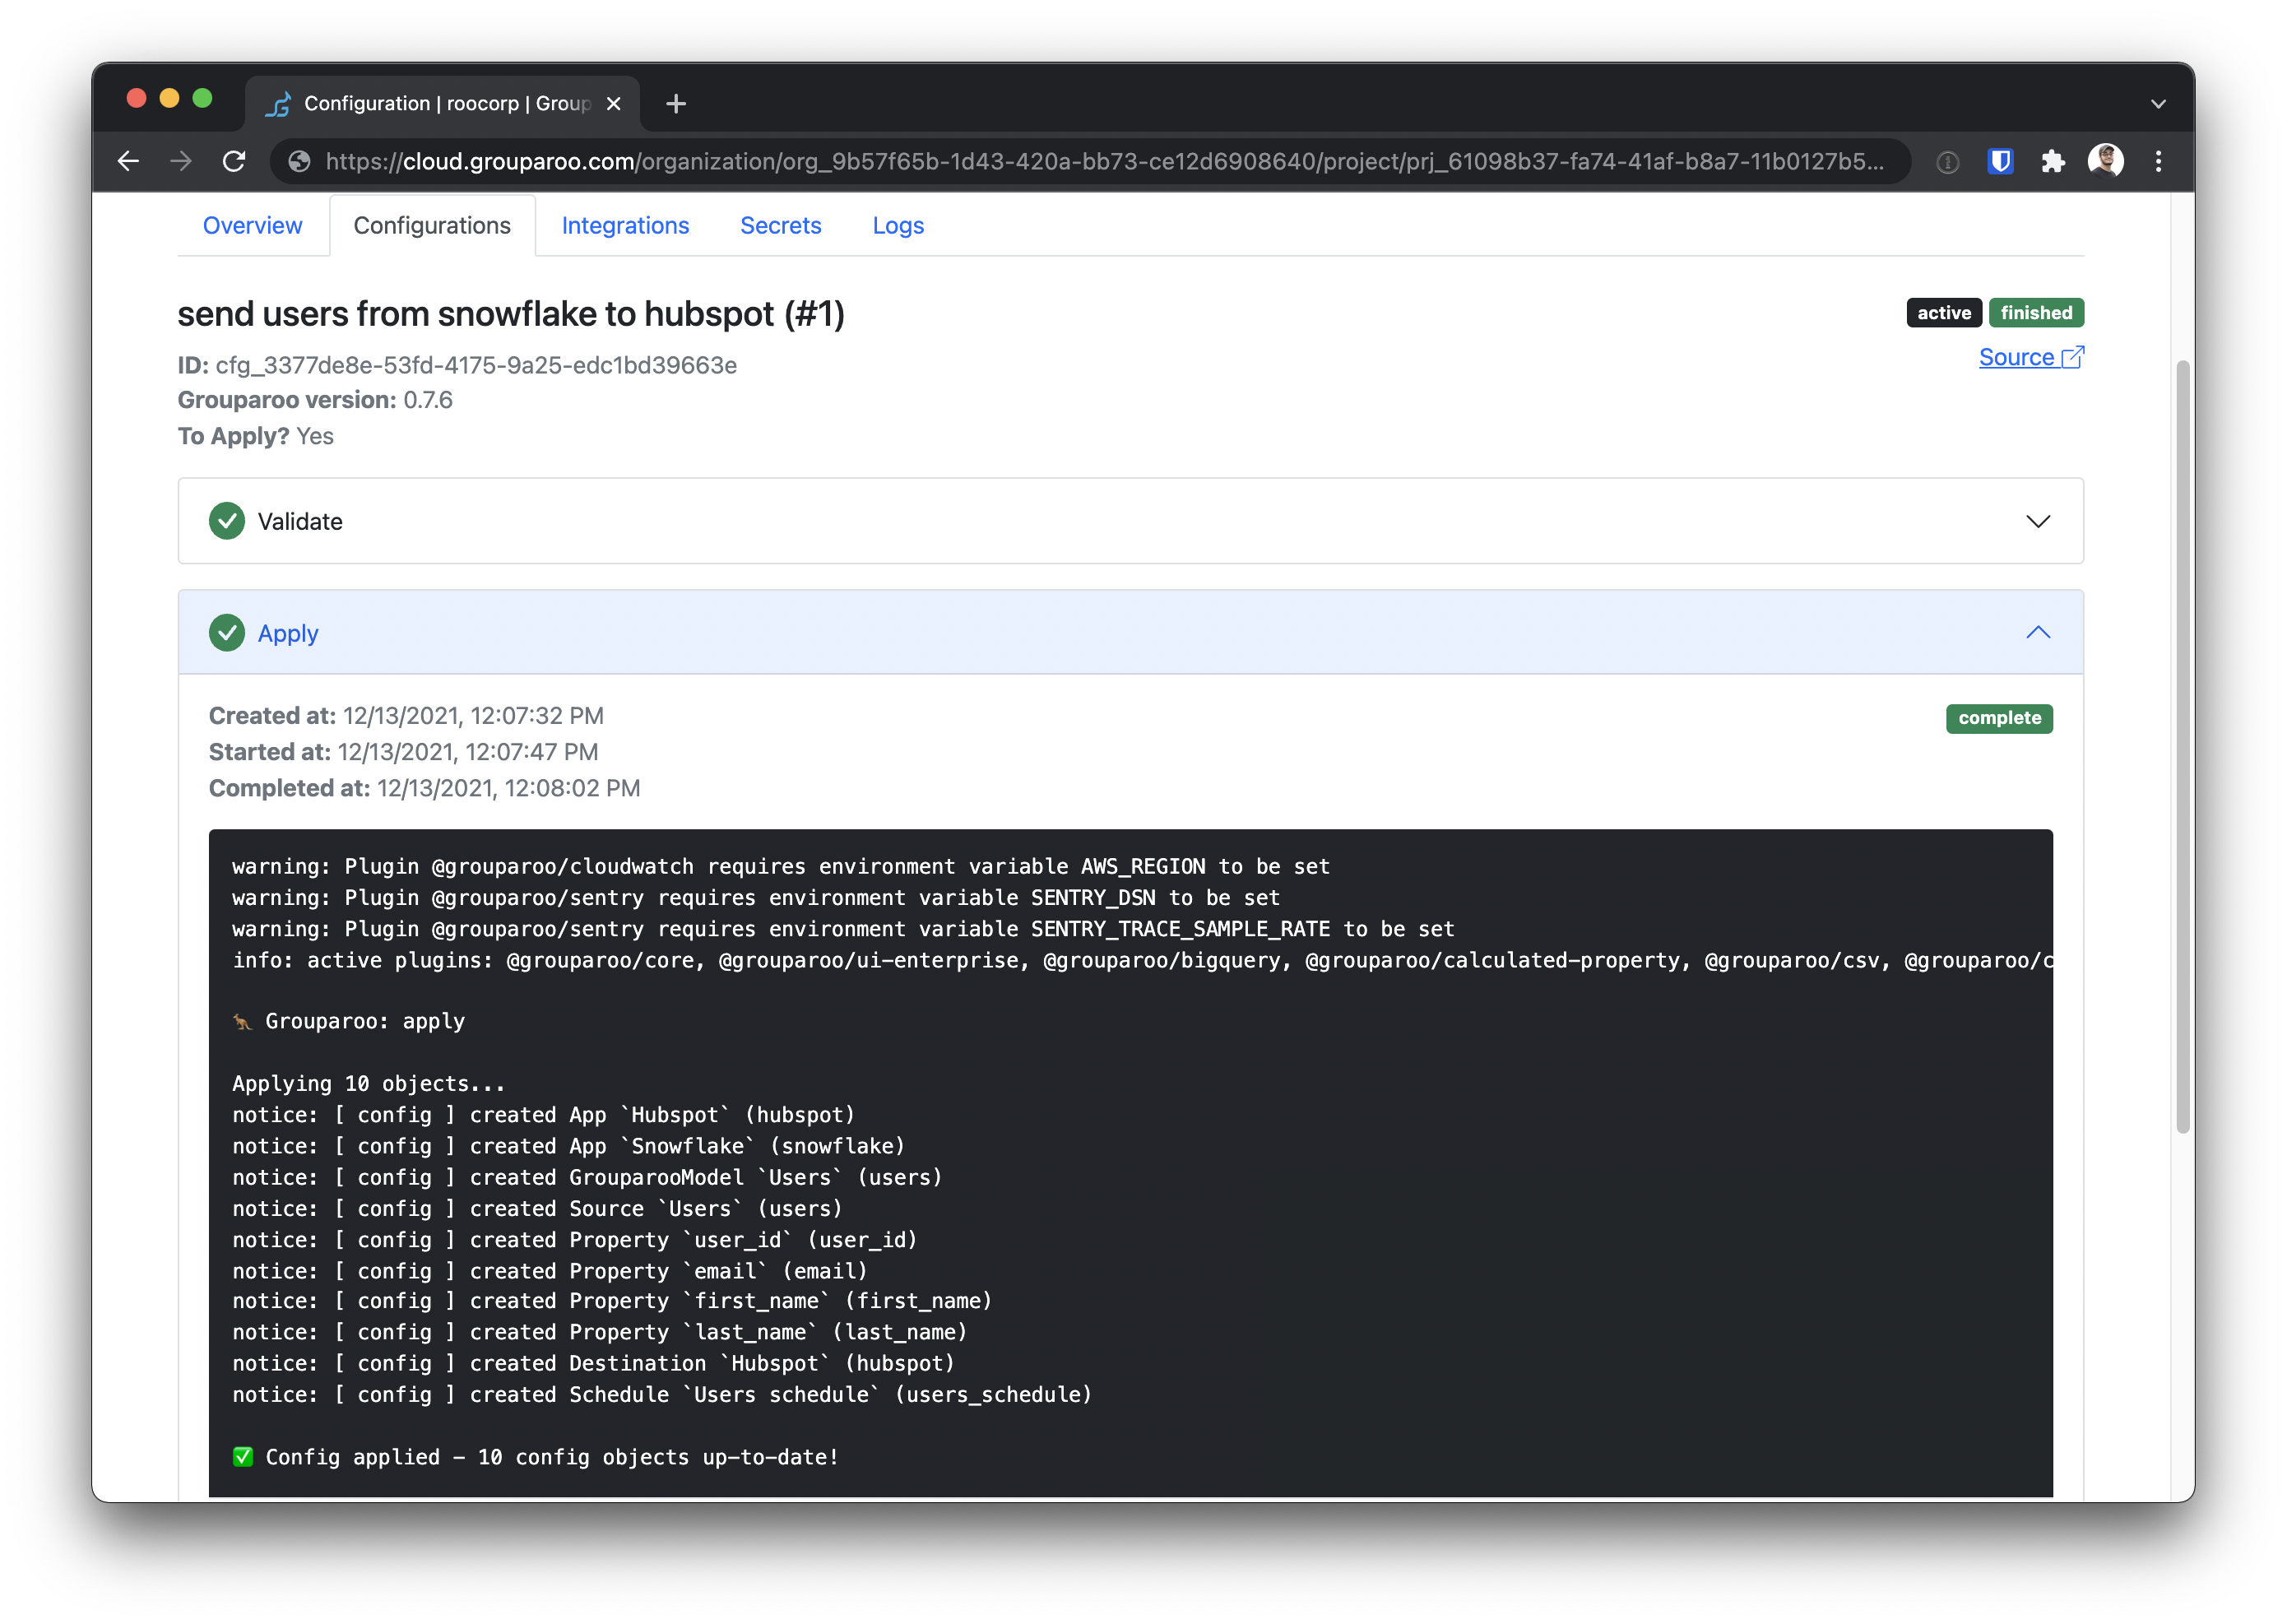
Task: Click the configuration title heading
Action: coord(511,314)
